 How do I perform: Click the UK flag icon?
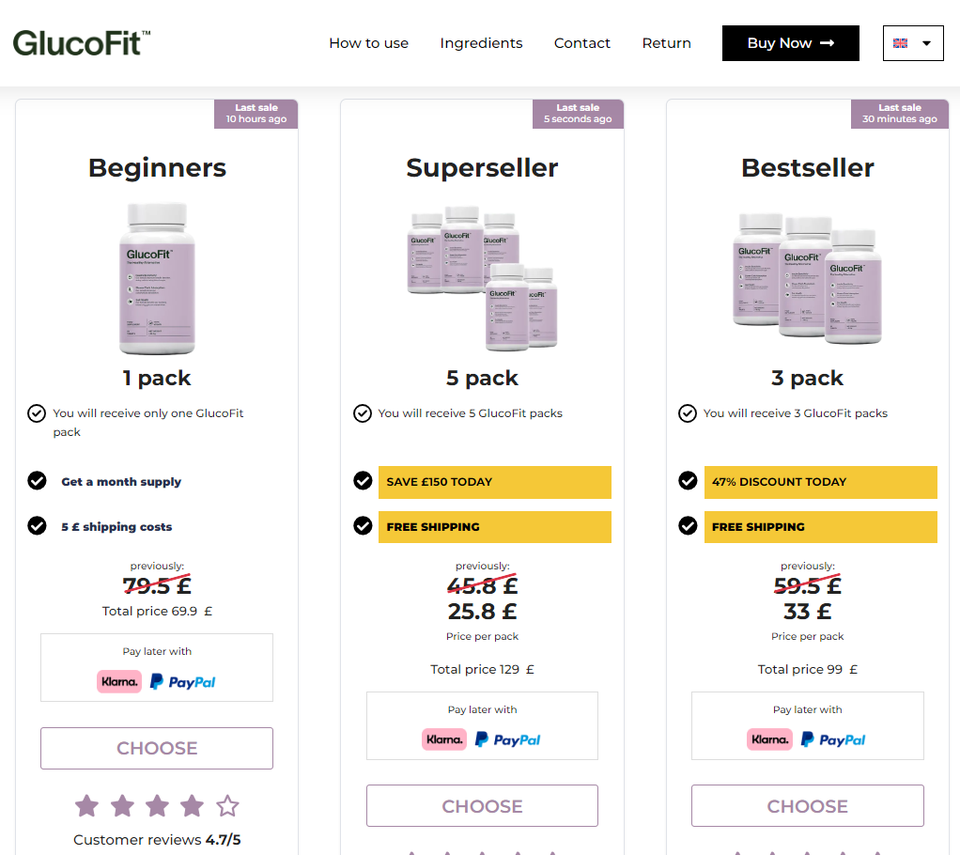pos(901,43)
